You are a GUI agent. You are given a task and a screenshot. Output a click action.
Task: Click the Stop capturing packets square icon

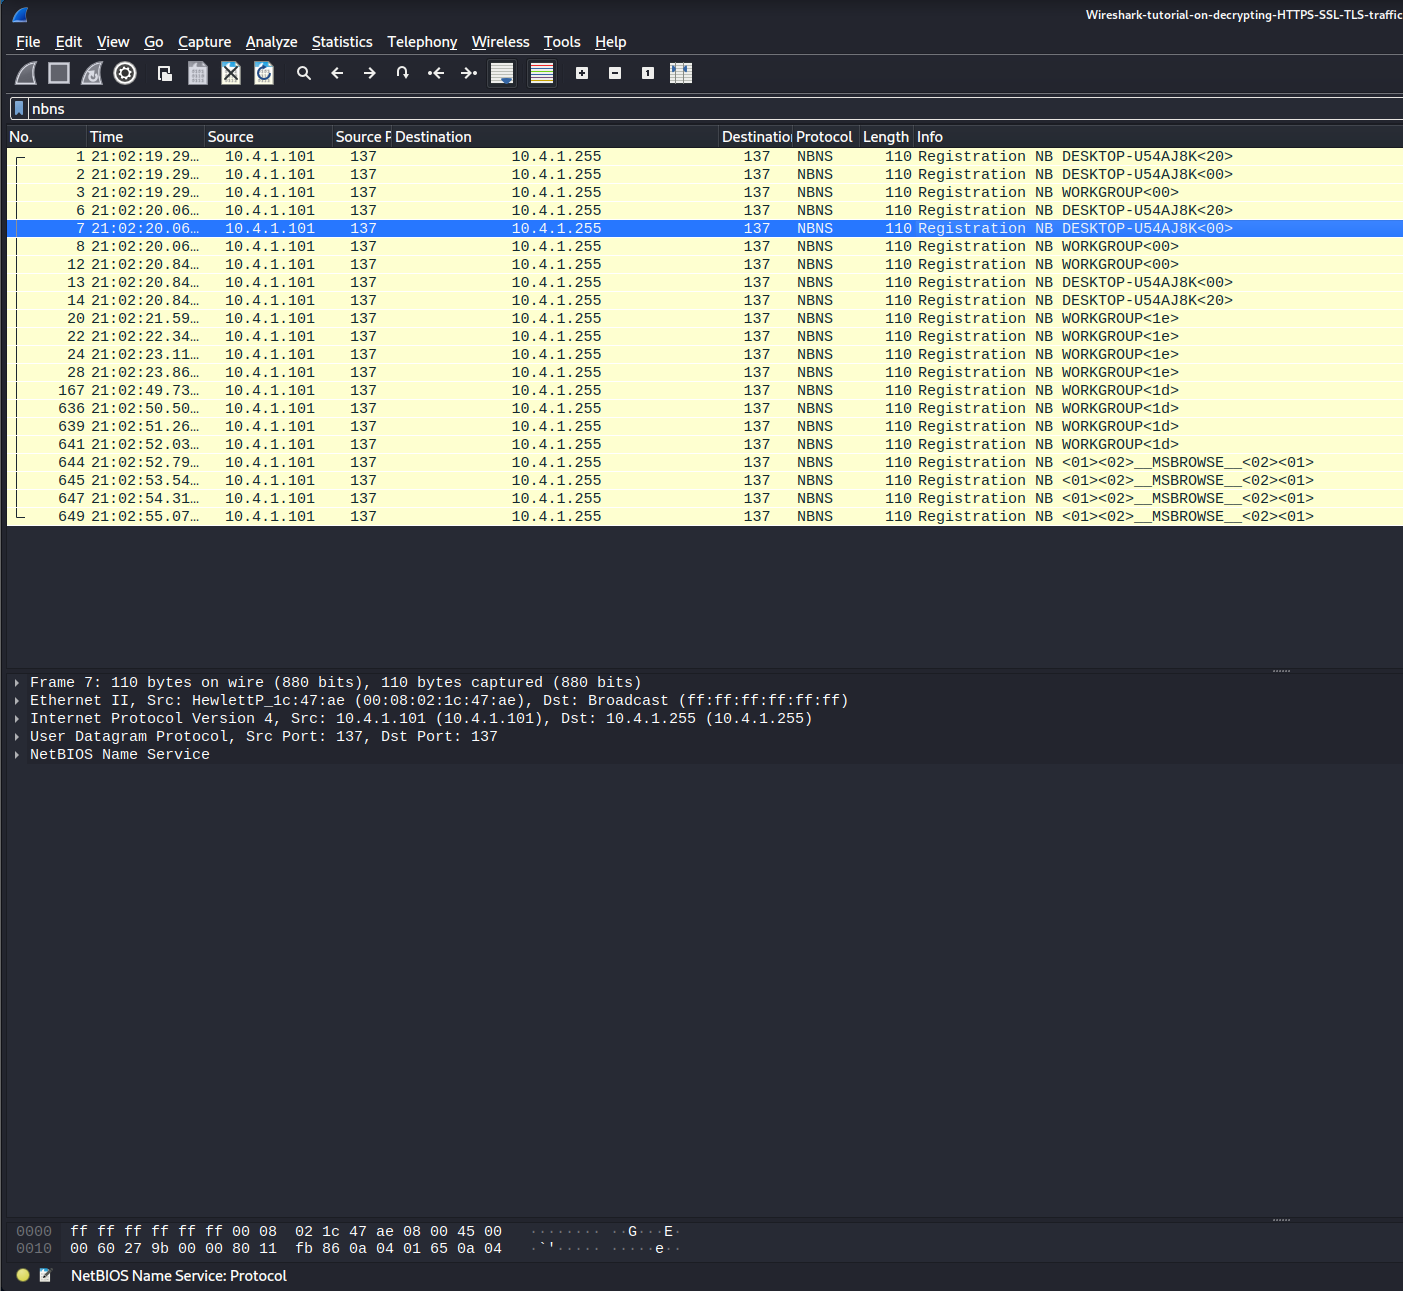pos(59,73)
